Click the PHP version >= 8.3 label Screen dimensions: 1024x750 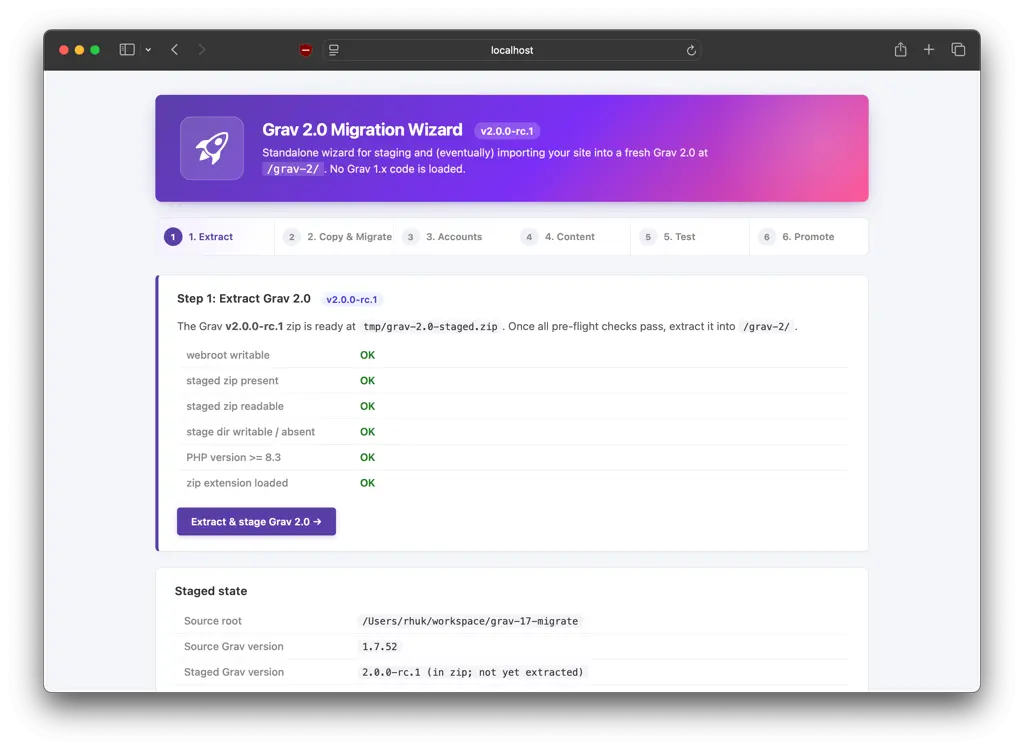[x=234, y=457]
